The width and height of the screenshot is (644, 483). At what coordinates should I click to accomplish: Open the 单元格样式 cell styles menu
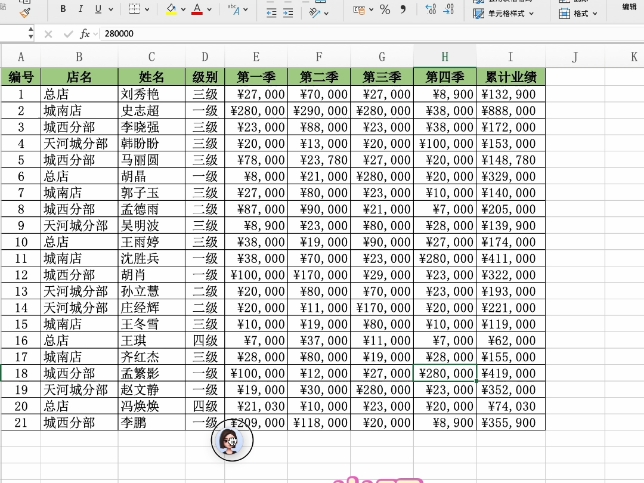click(504, 14)
